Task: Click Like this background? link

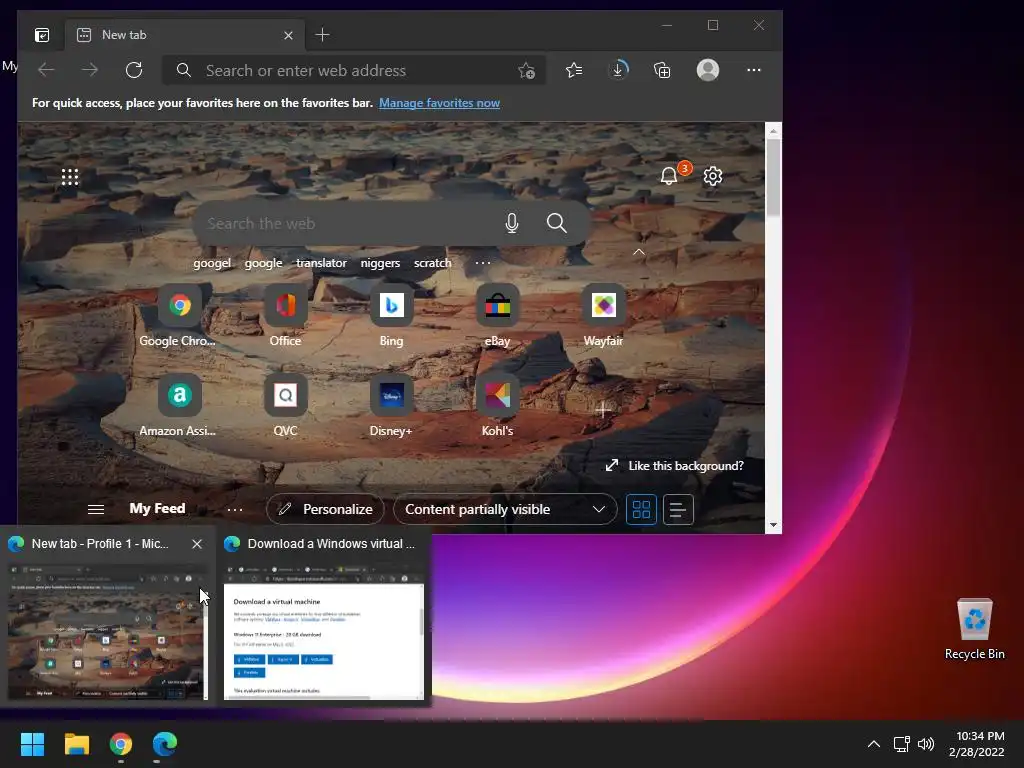Action: [x=675, y=466]
